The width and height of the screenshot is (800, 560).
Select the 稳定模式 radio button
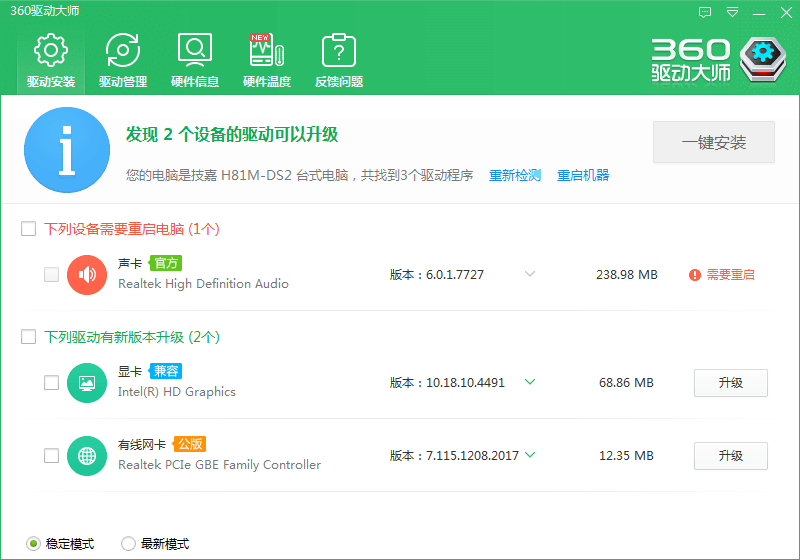pos(33,544)
